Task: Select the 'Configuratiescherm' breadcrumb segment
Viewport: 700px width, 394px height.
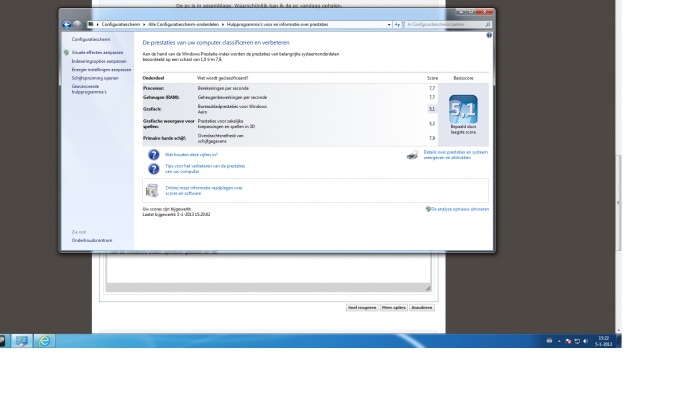Action: 121,25
